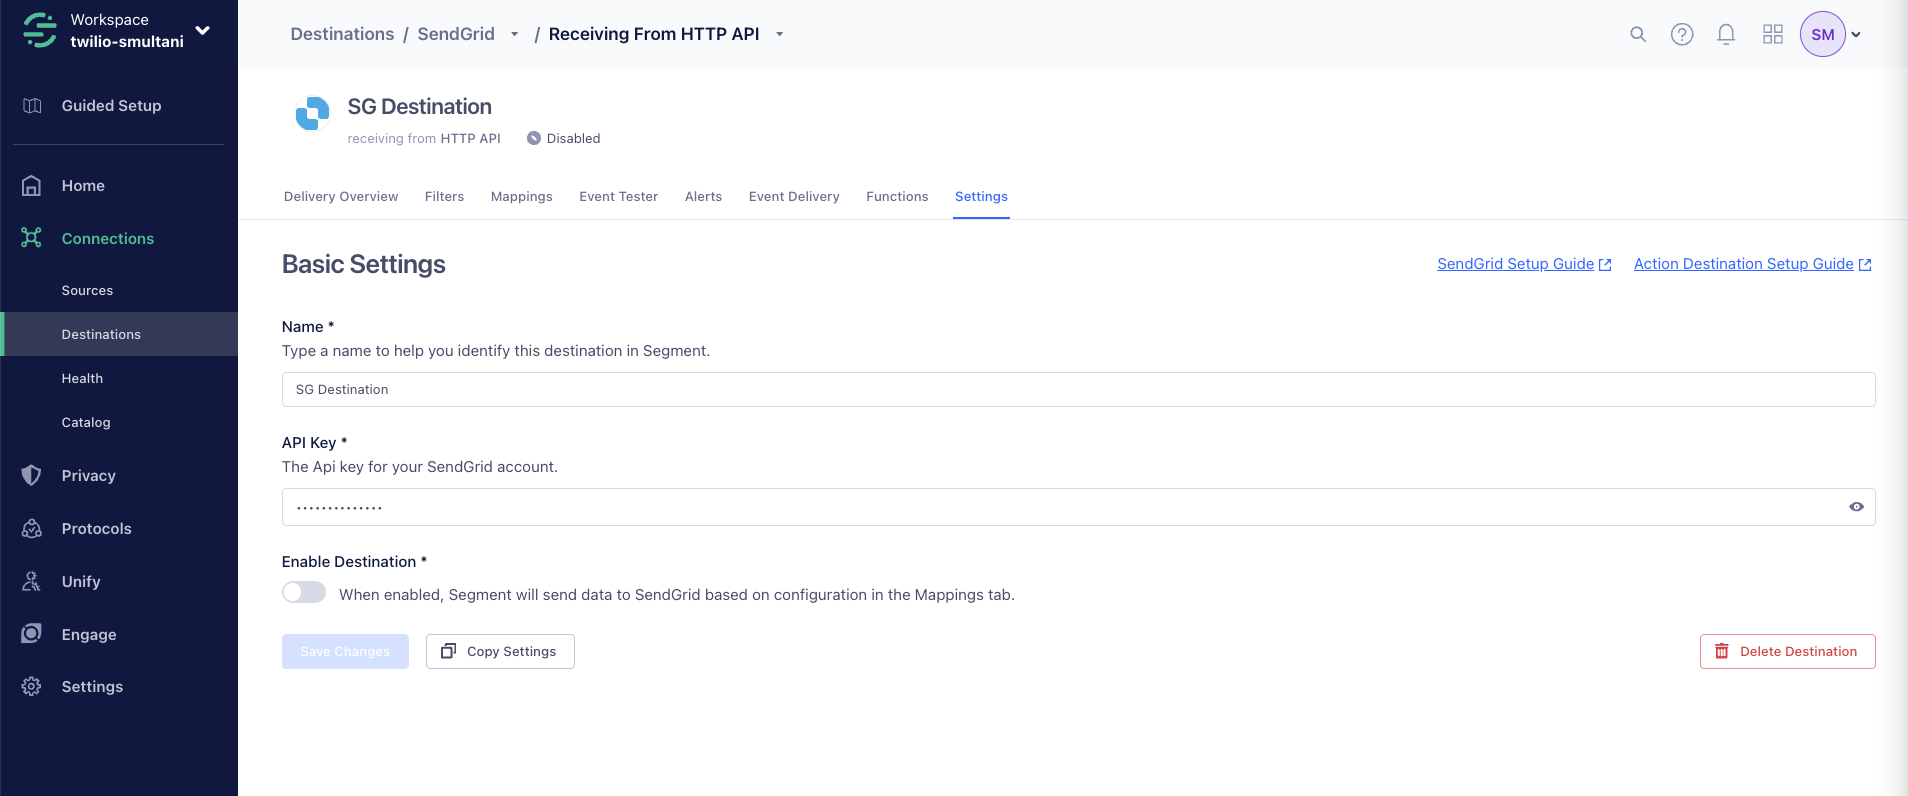The width and height of the screenshot is (1908, 796).
Task: Open Destinations in the sidebar
Action: click(x=101, y=335)
